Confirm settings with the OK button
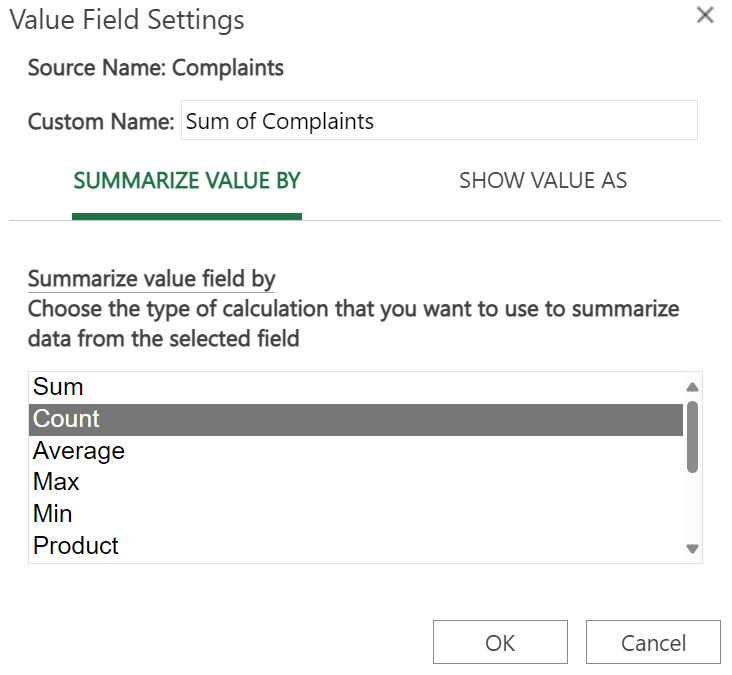 [500, 642]
